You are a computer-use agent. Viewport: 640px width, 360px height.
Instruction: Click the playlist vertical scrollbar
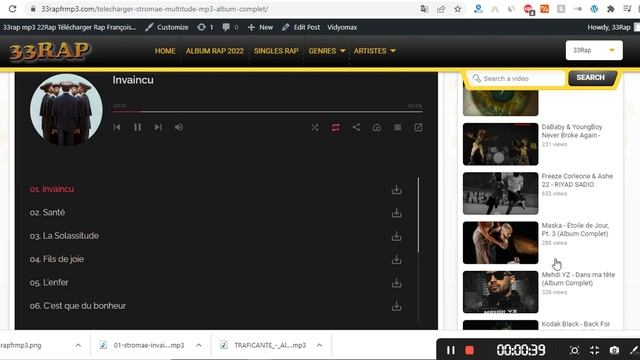coord(418,215)
